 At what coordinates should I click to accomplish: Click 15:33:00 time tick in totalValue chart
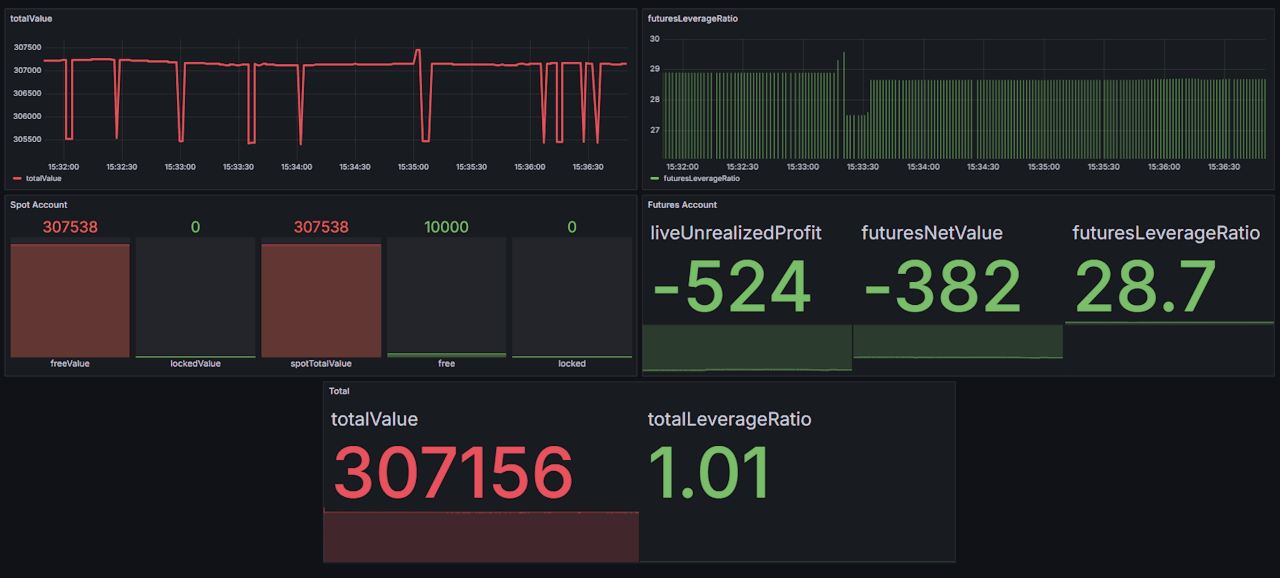click(180, 167)
